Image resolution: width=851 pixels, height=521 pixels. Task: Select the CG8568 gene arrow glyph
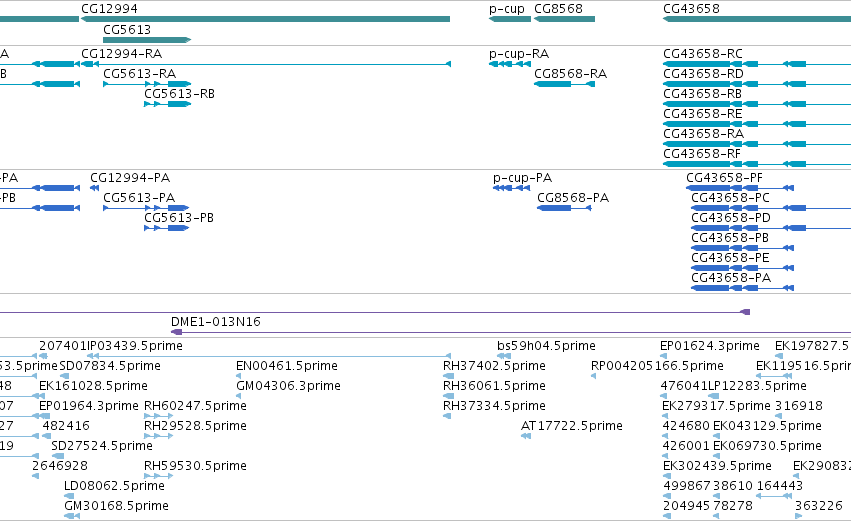tap(564, 19)
